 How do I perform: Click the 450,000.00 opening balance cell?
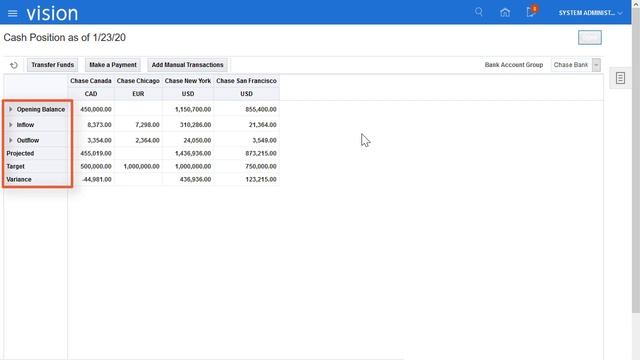91,109
